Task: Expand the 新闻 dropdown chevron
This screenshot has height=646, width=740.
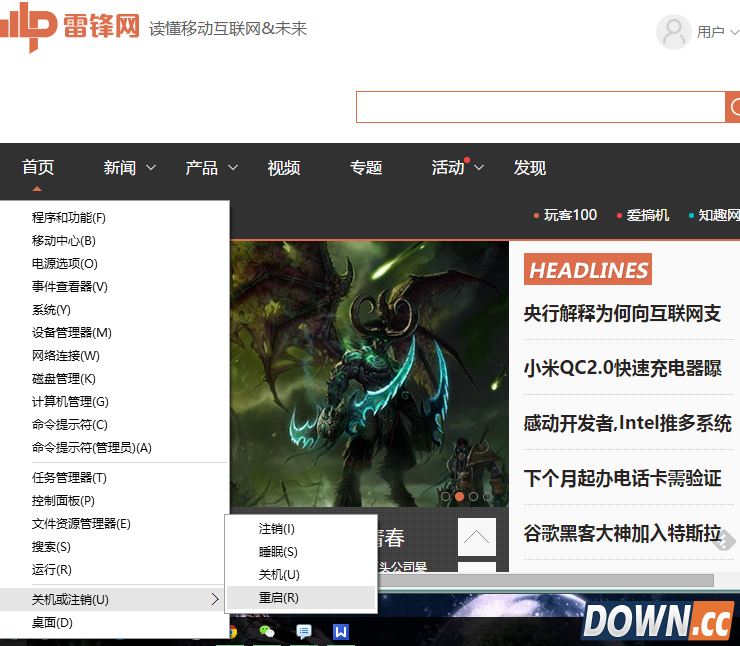Action: 151,168
